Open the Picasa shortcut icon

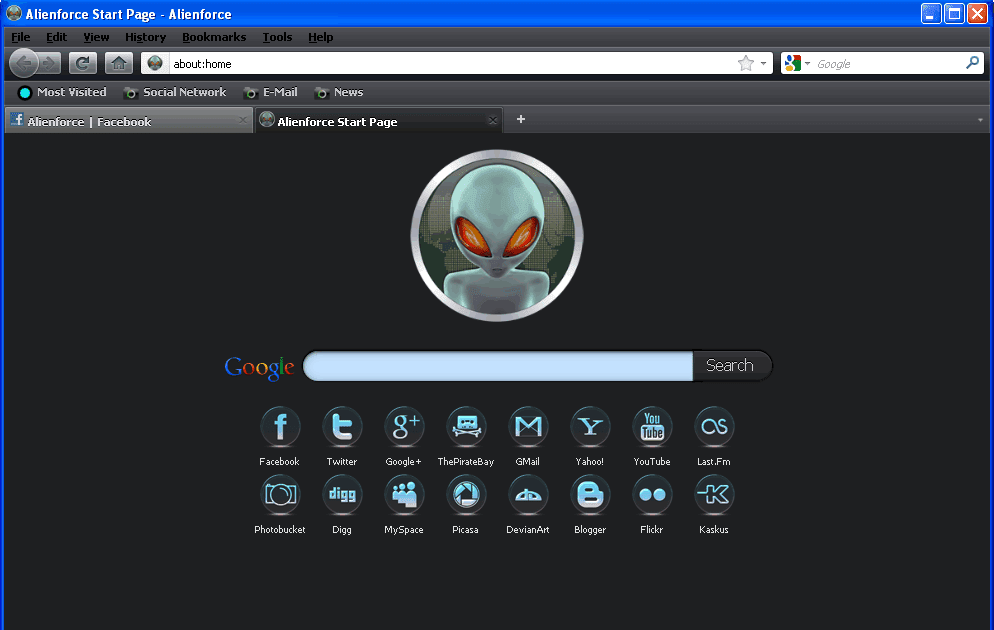(x=466, y=494)
